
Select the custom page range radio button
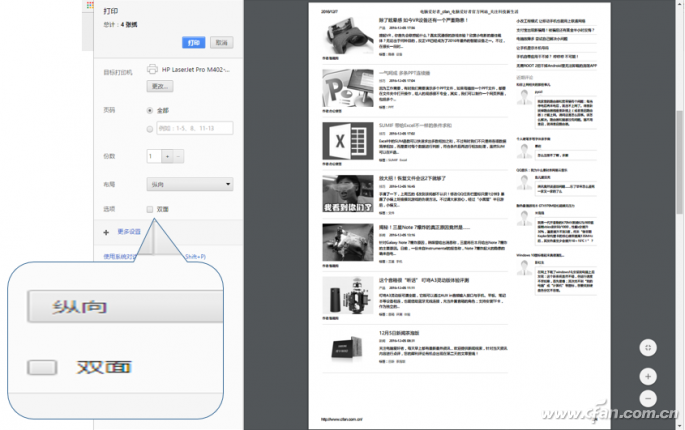click(x=151, y=128)
